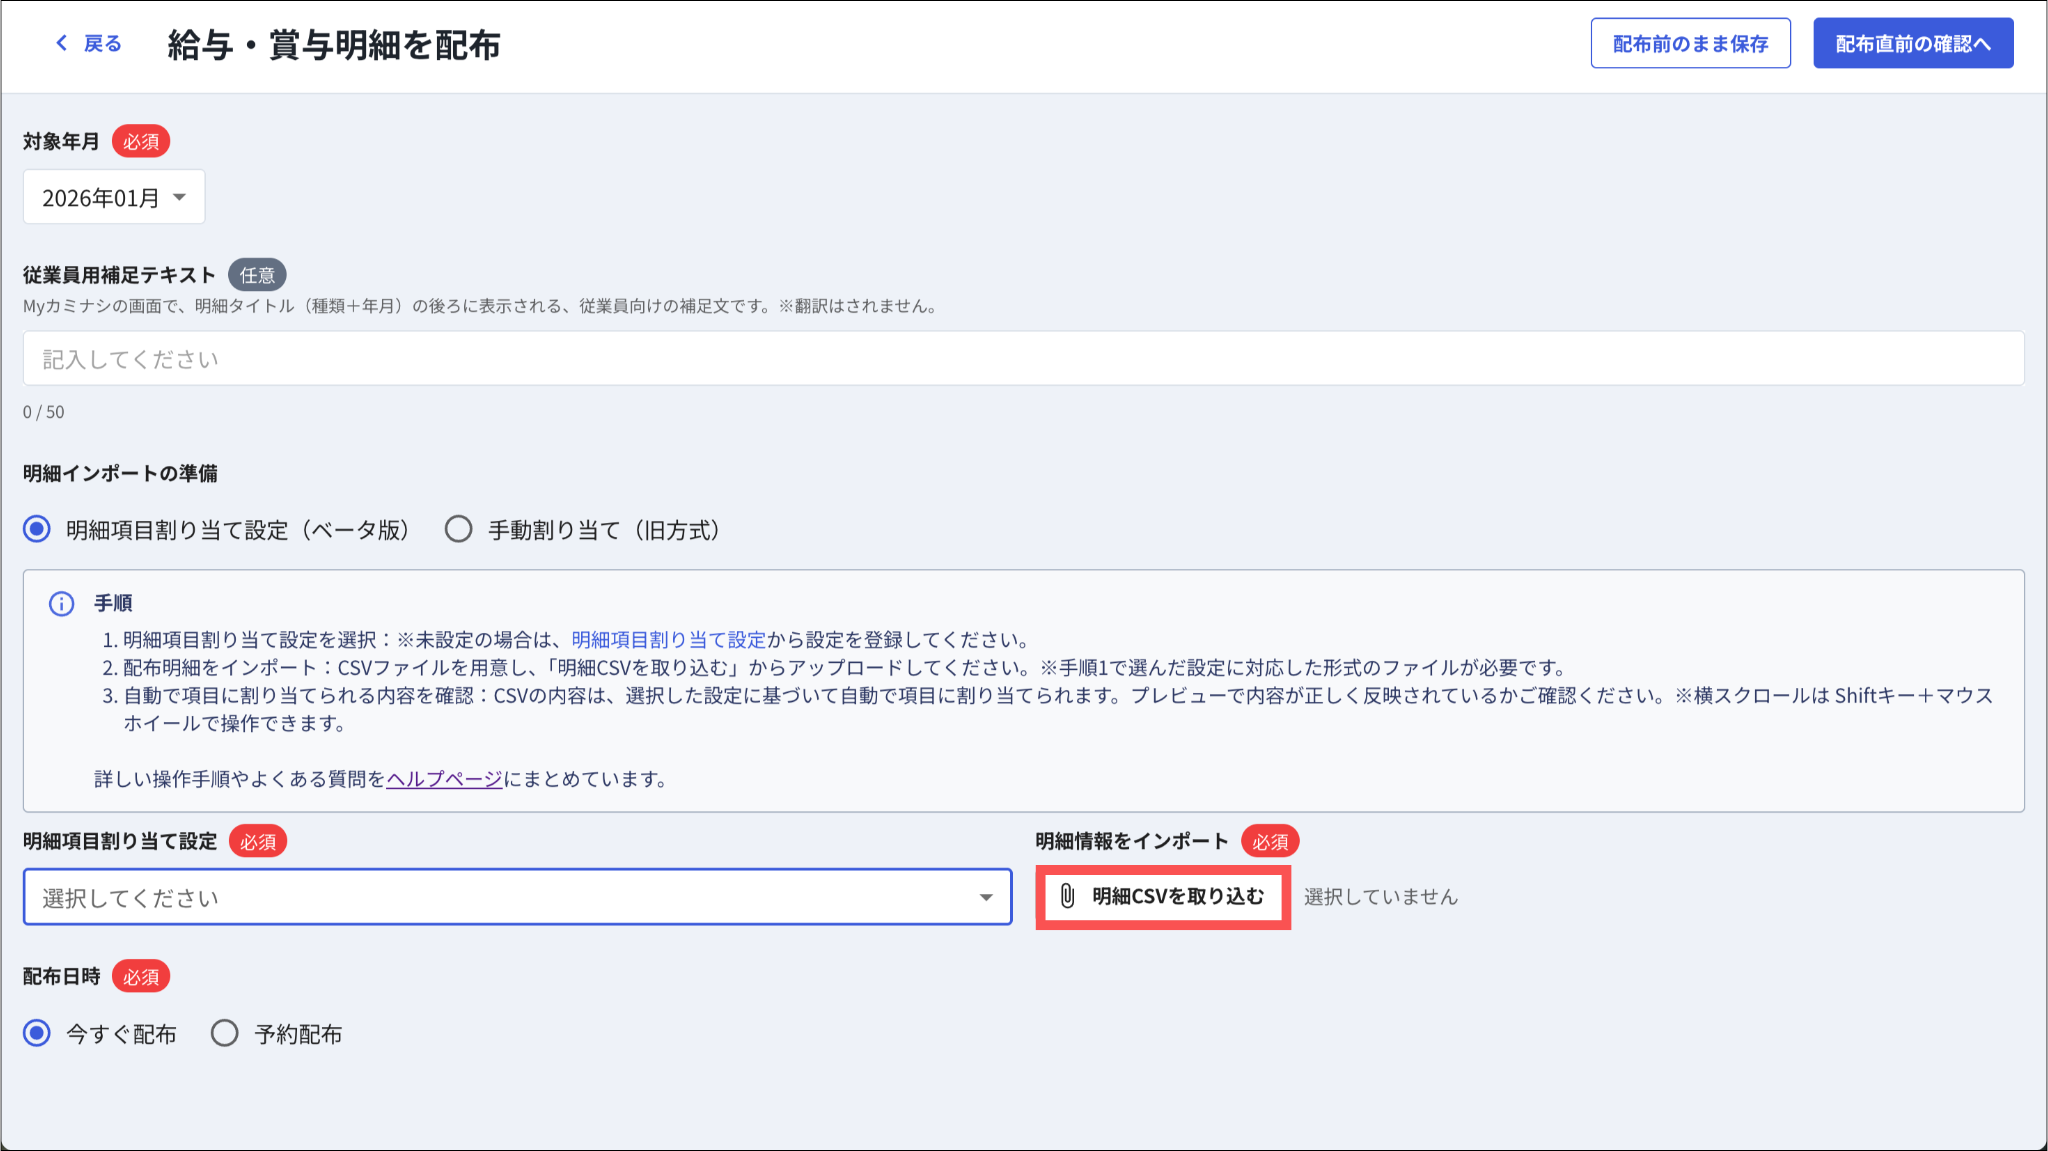Choose 今すぐ配布 radio option

click(37, 1033)
